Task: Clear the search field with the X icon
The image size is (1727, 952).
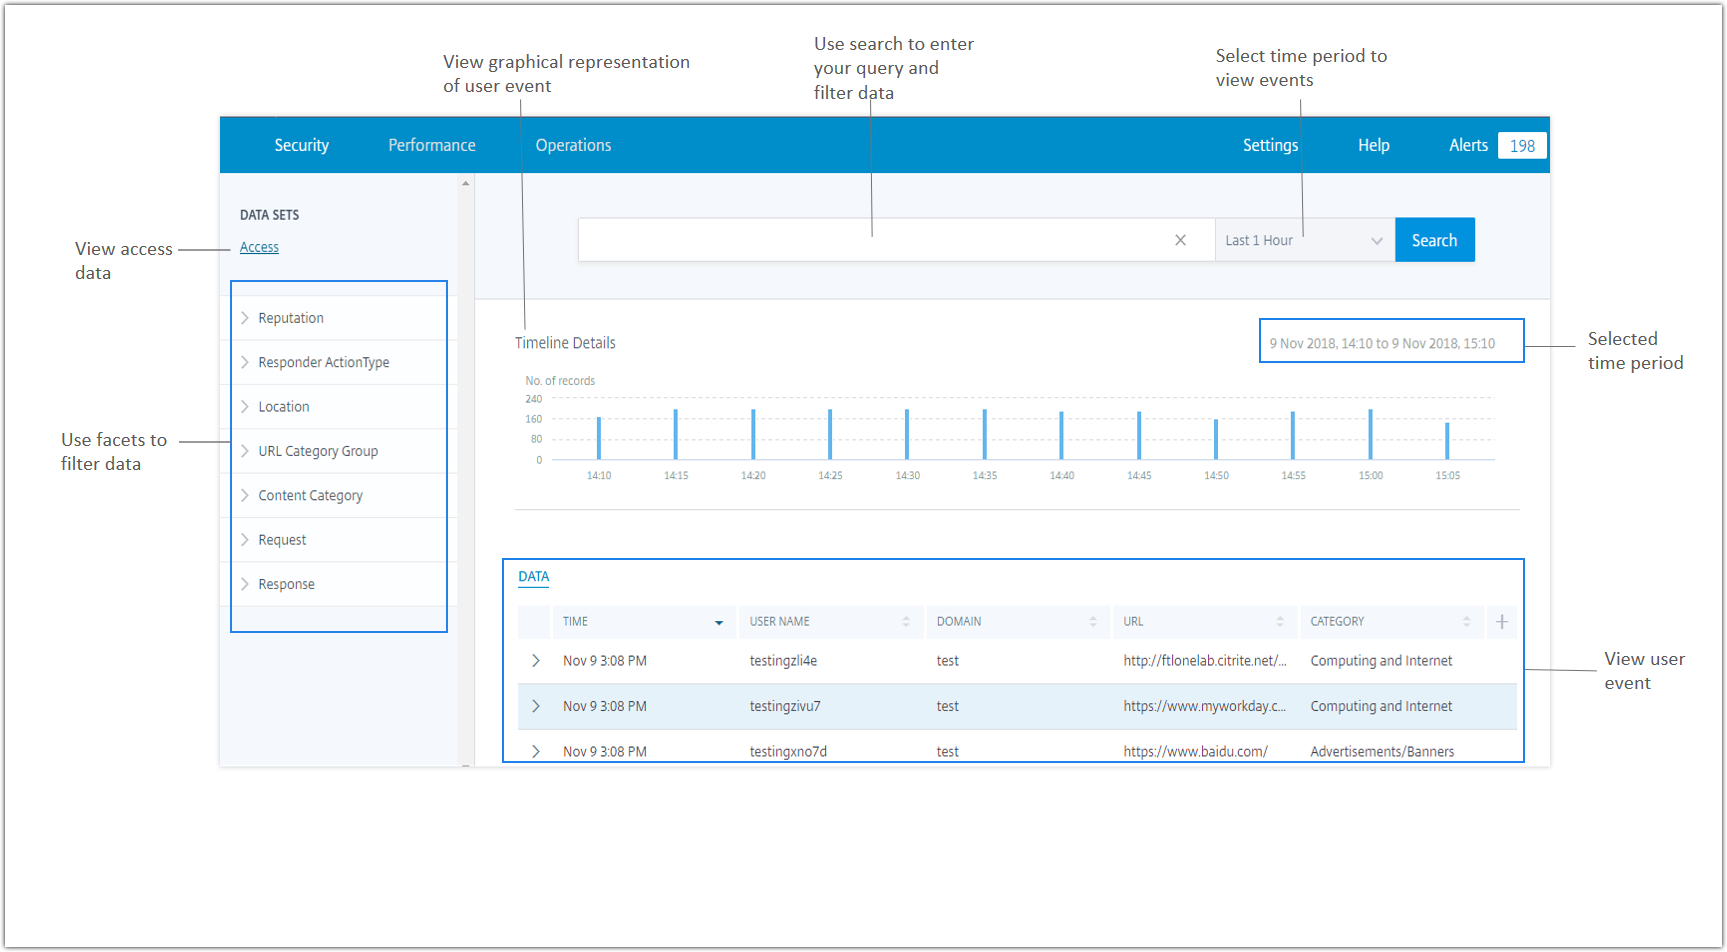Action: coord(1180,240)
